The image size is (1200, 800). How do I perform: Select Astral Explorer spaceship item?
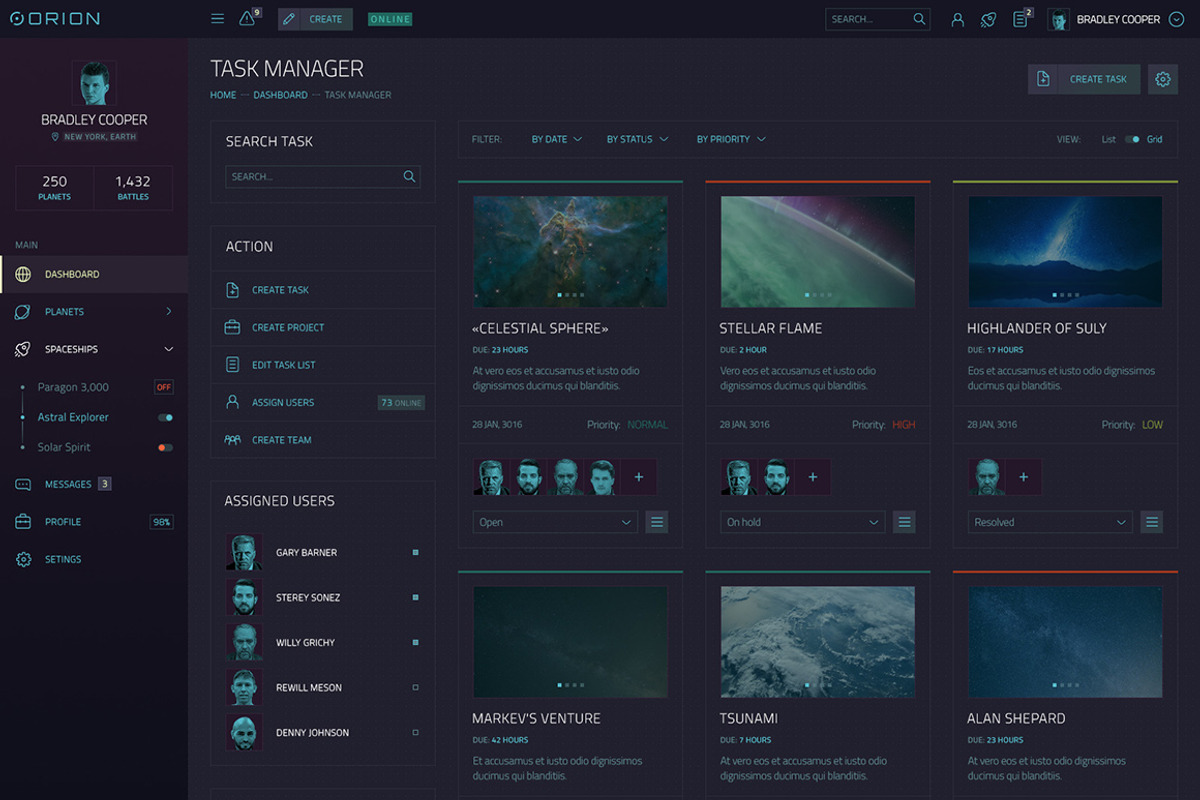73,417
